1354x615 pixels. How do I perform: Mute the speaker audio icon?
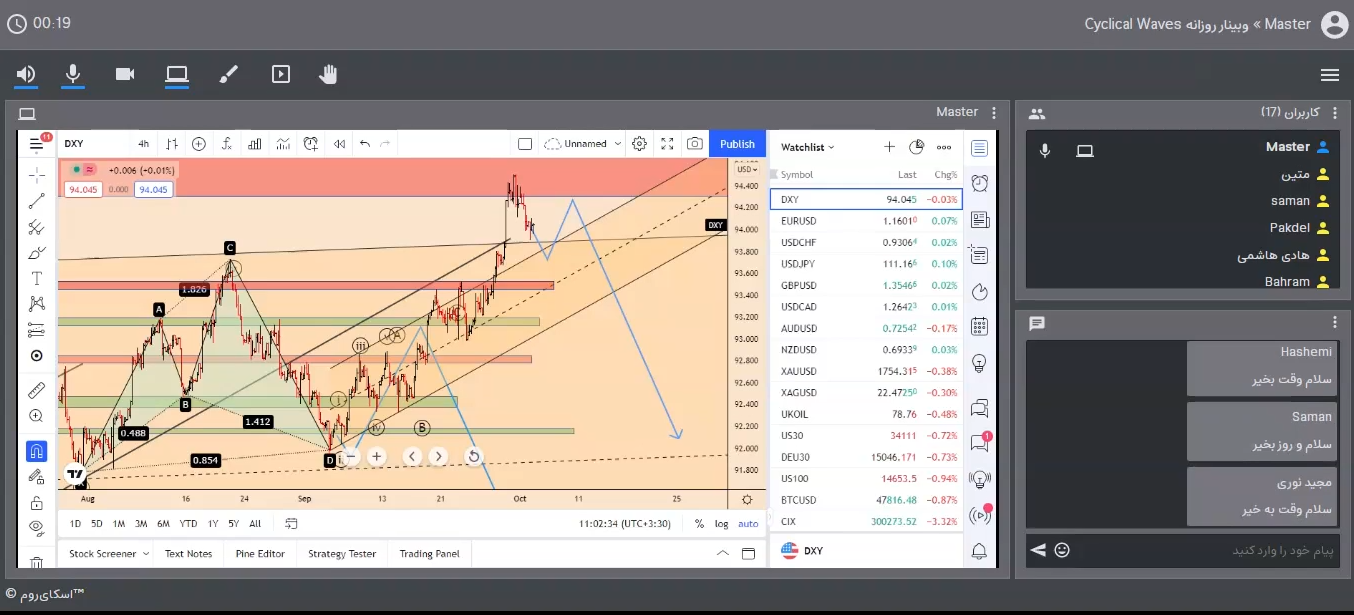tap(26, 74)
